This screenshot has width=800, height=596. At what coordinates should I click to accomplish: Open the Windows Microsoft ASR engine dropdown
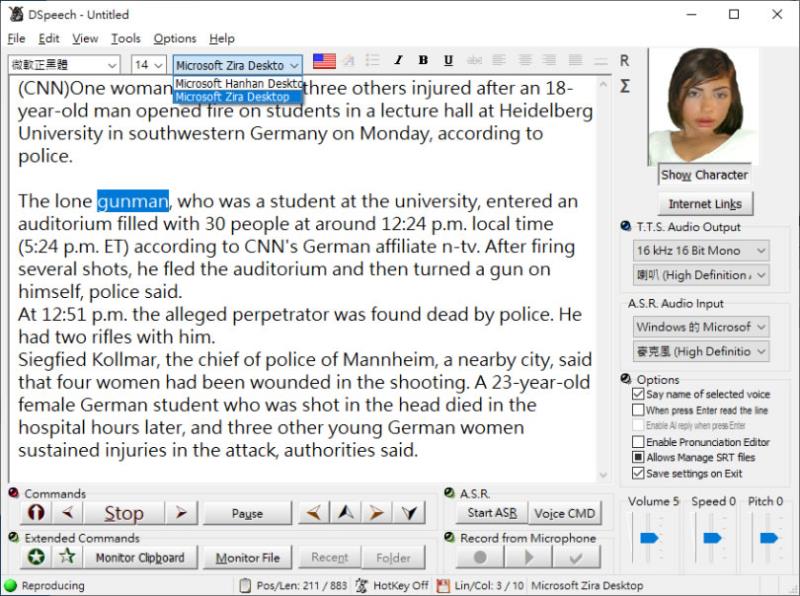click(701, 327)
